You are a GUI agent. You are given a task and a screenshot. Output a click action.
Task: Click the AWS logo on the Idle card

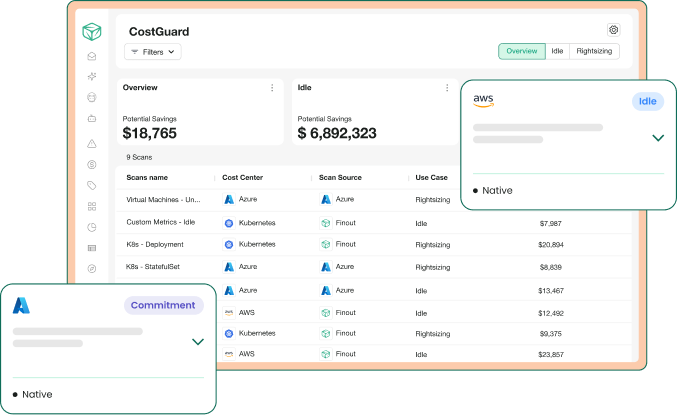483,101
